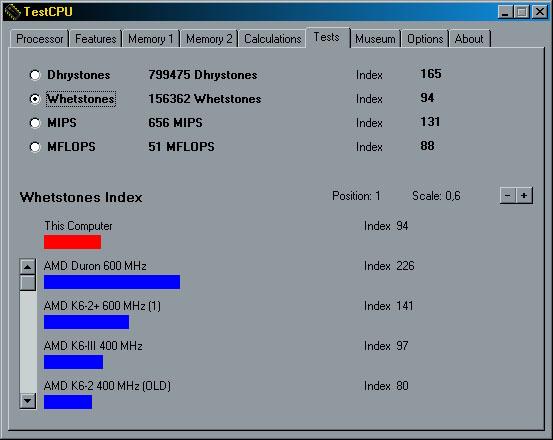Image resolution: width=553 pixels, height=440 pixels.
Task: Click the TestCPU chip icon in title bar
Action: point(13,12)
